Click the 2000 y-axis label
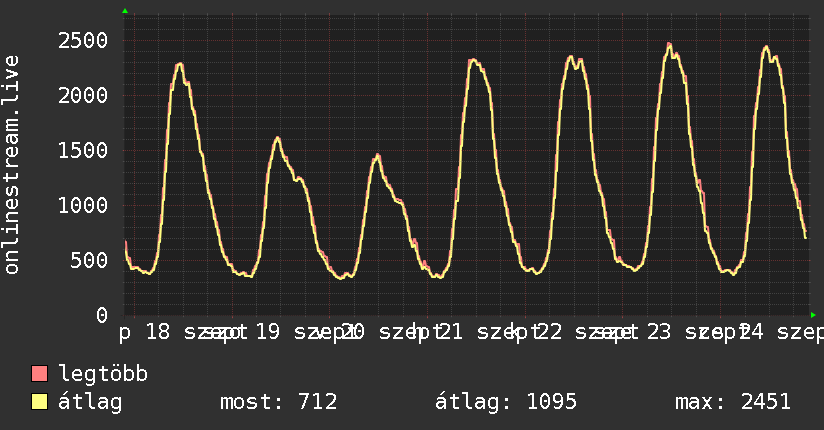 click(x=83, y=95)
